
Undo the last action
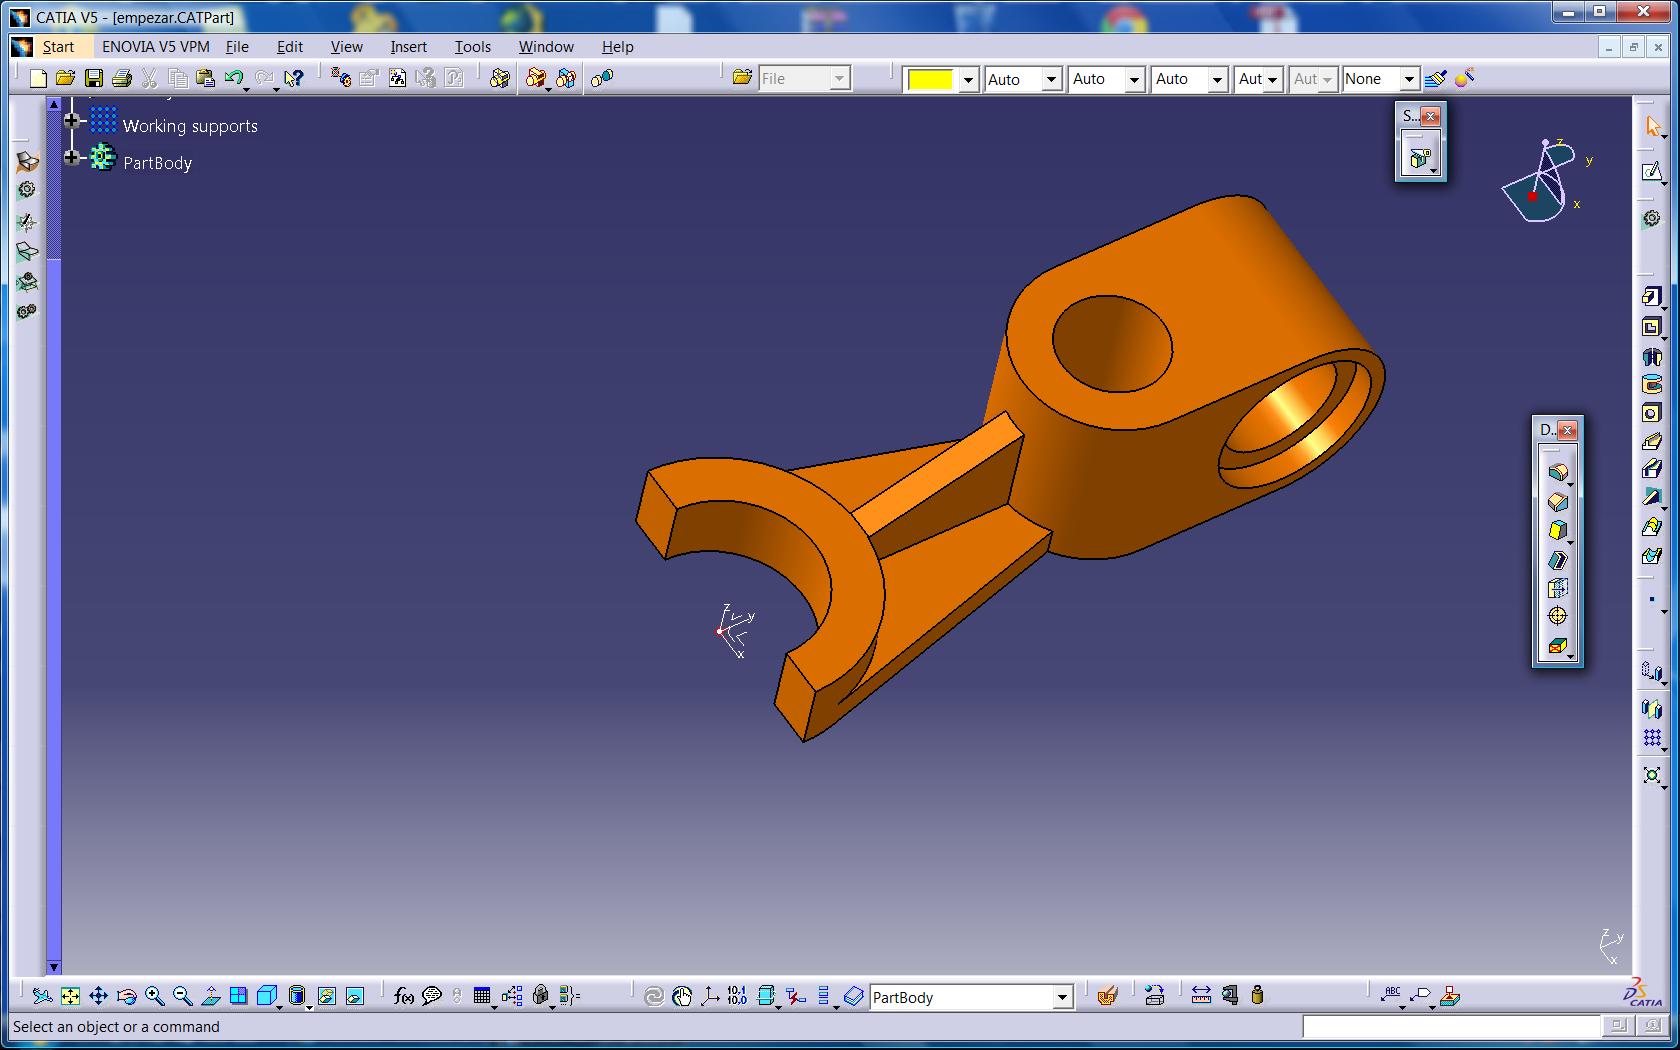(234, 78)
